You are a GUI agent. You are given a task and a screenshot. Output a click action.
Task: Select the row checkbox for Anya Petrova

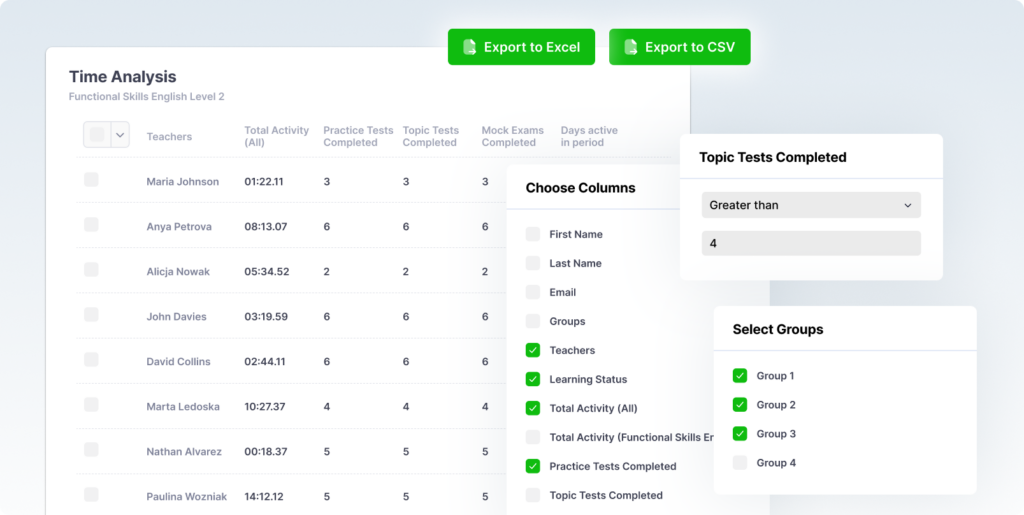click(x=91, y=225)
